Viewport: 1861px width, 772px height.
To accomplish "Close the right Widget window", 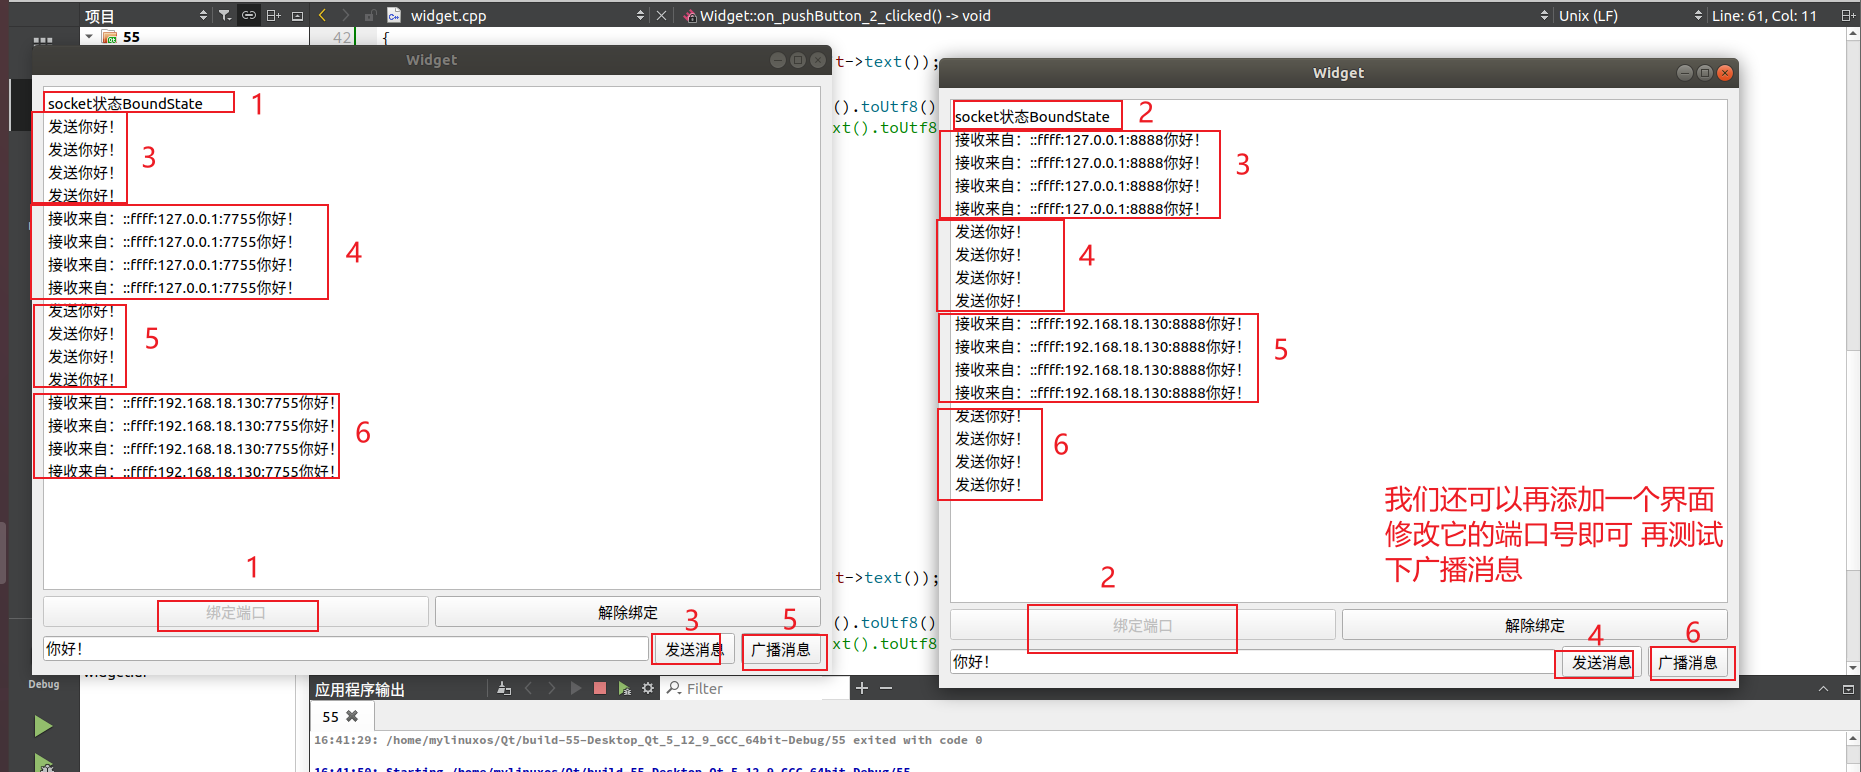I will (x=1724, y=73).
